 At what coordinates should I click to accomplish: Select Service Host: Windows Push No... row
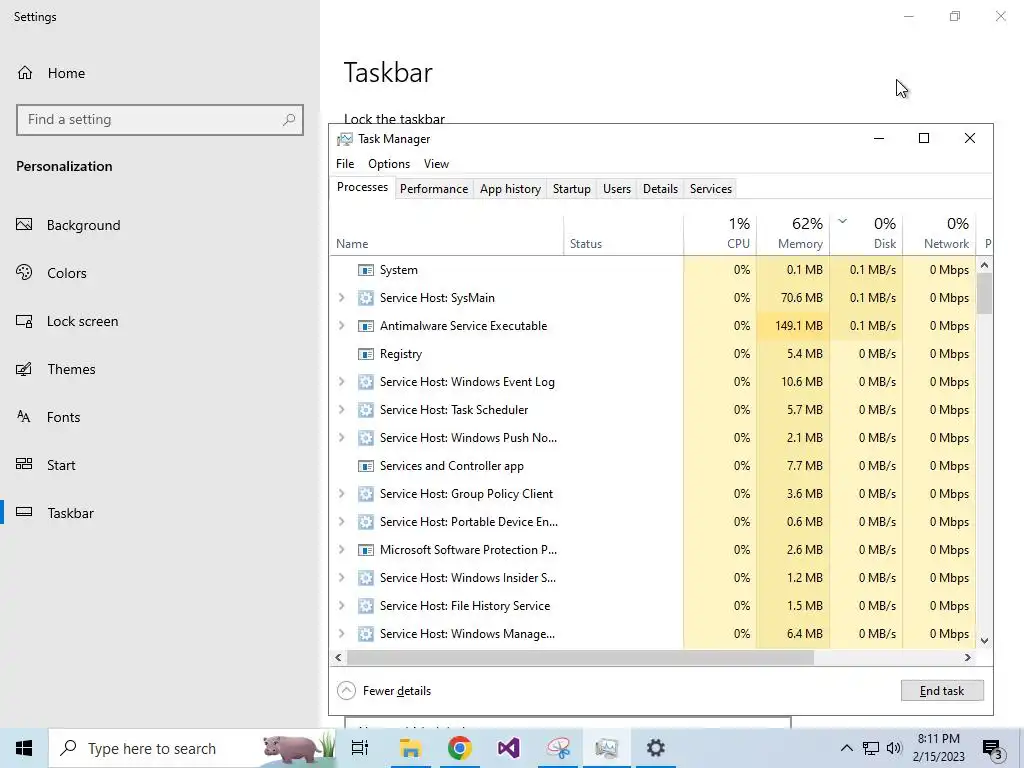(653, 438)
